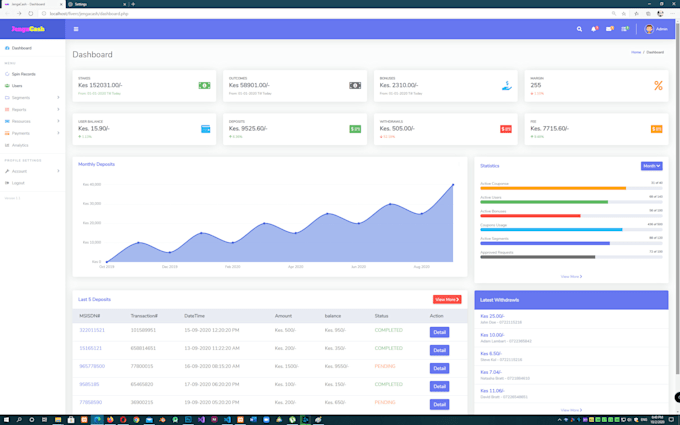The height and width of the screenshot is (425, 680).
Task: Click the Amount column header
Action: coord(283,316)
